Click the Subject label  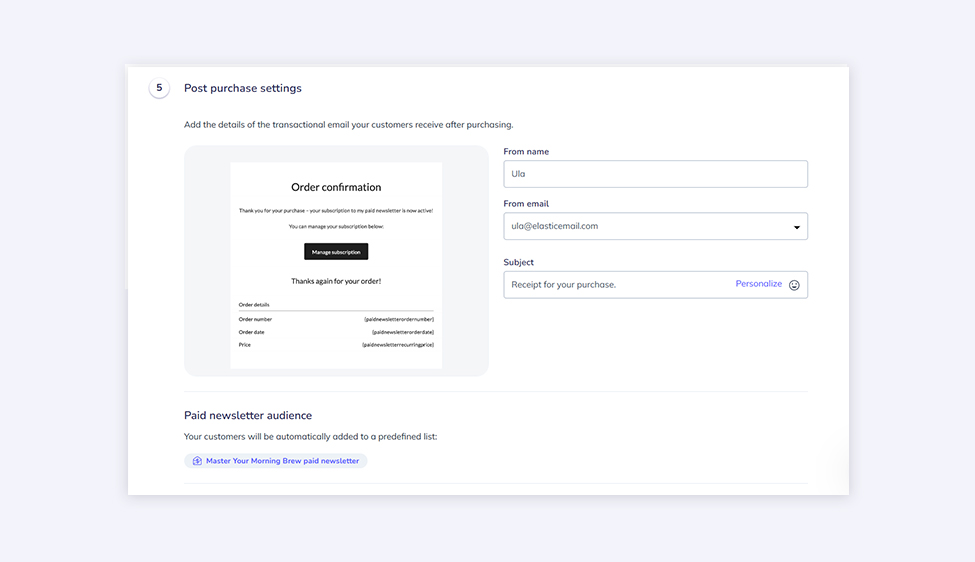click(519, 262)
